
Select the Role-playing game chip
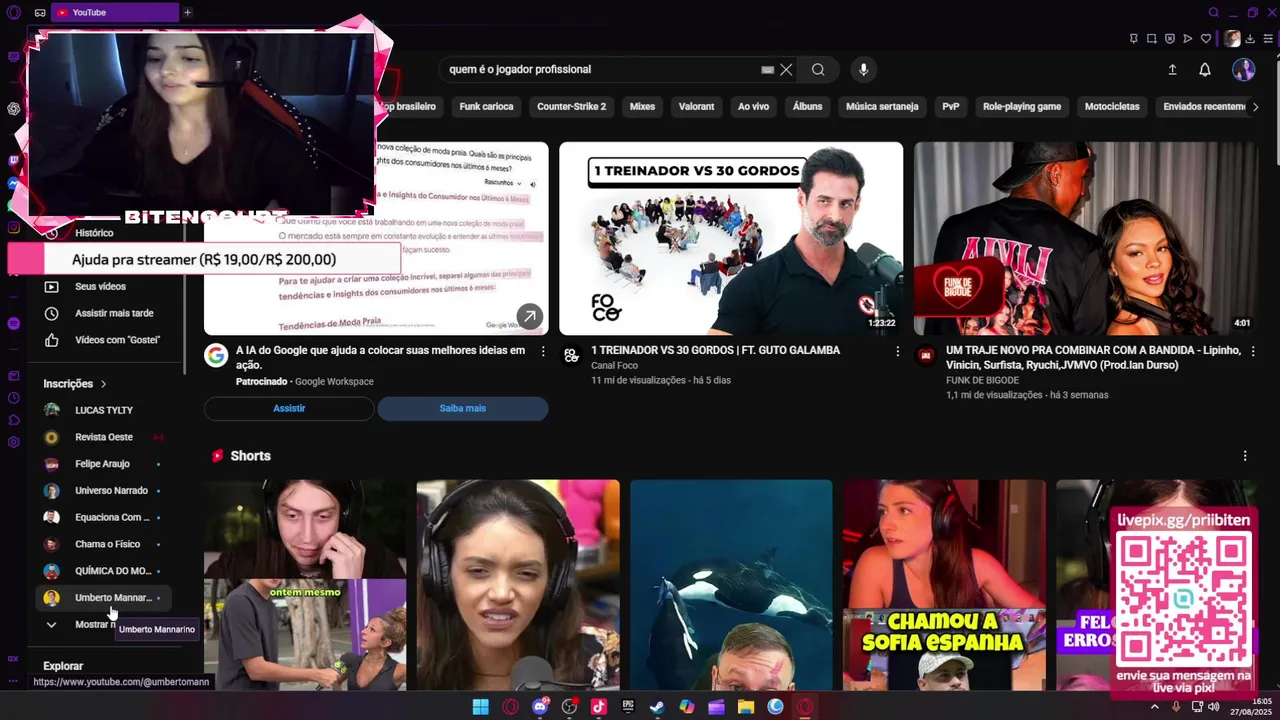click(x=1022, y=107)
